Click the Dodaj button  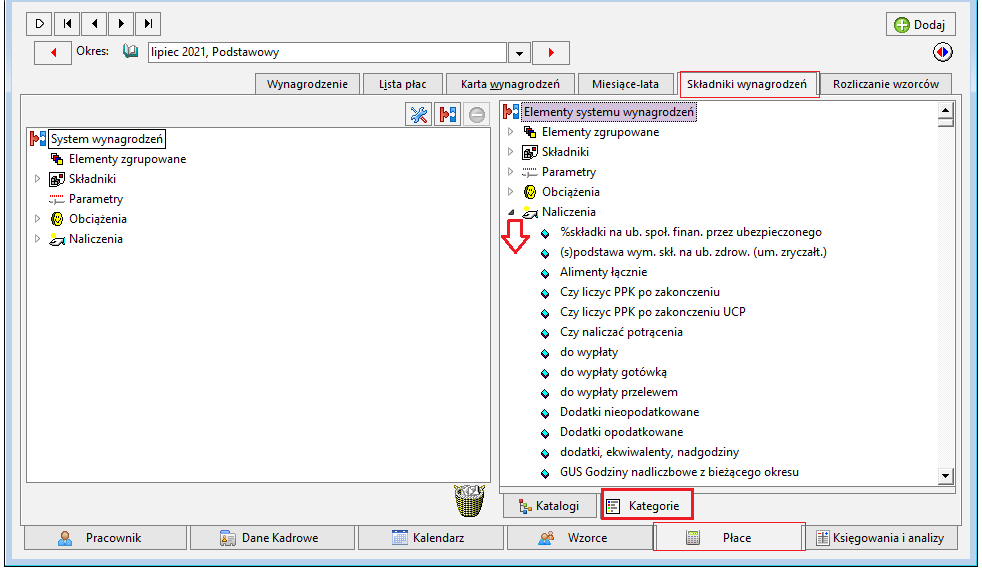pos(920,24)
